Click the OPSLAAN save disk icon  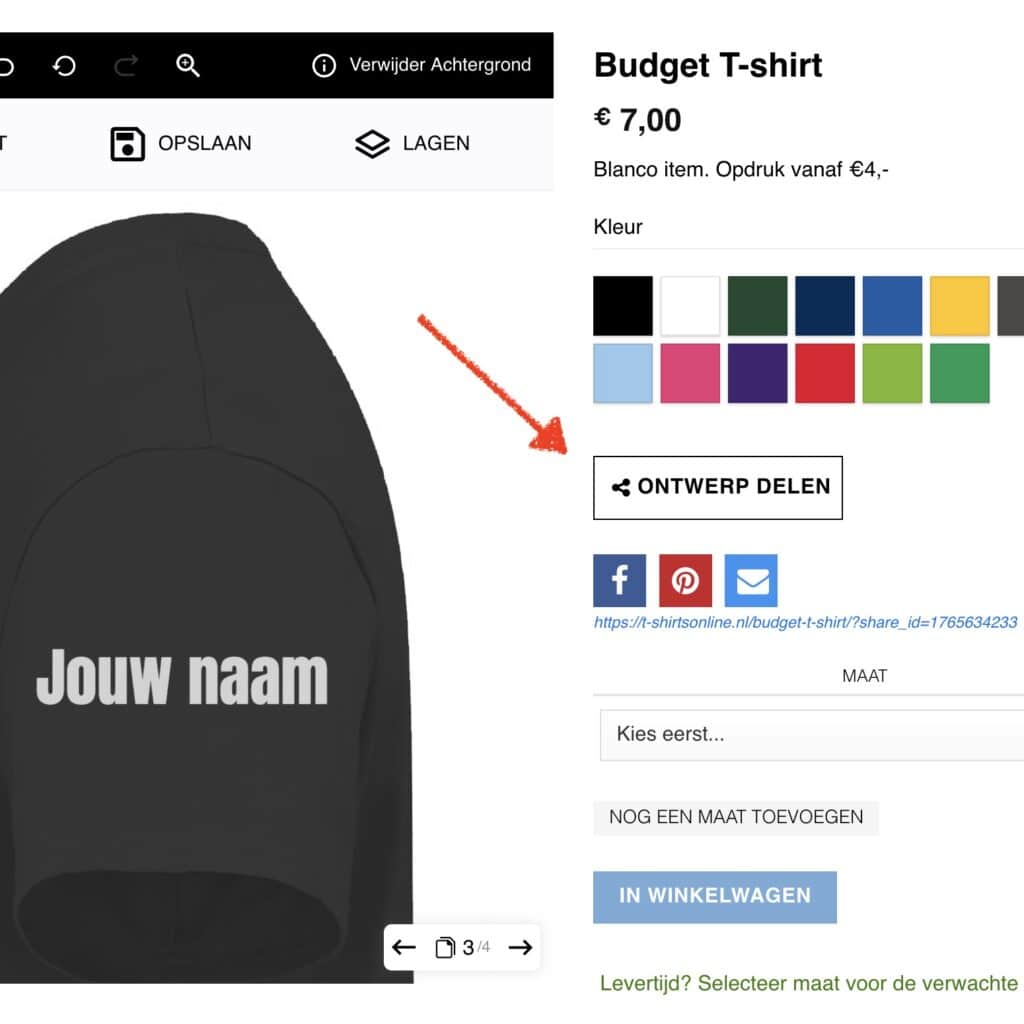tap(127, 144)
